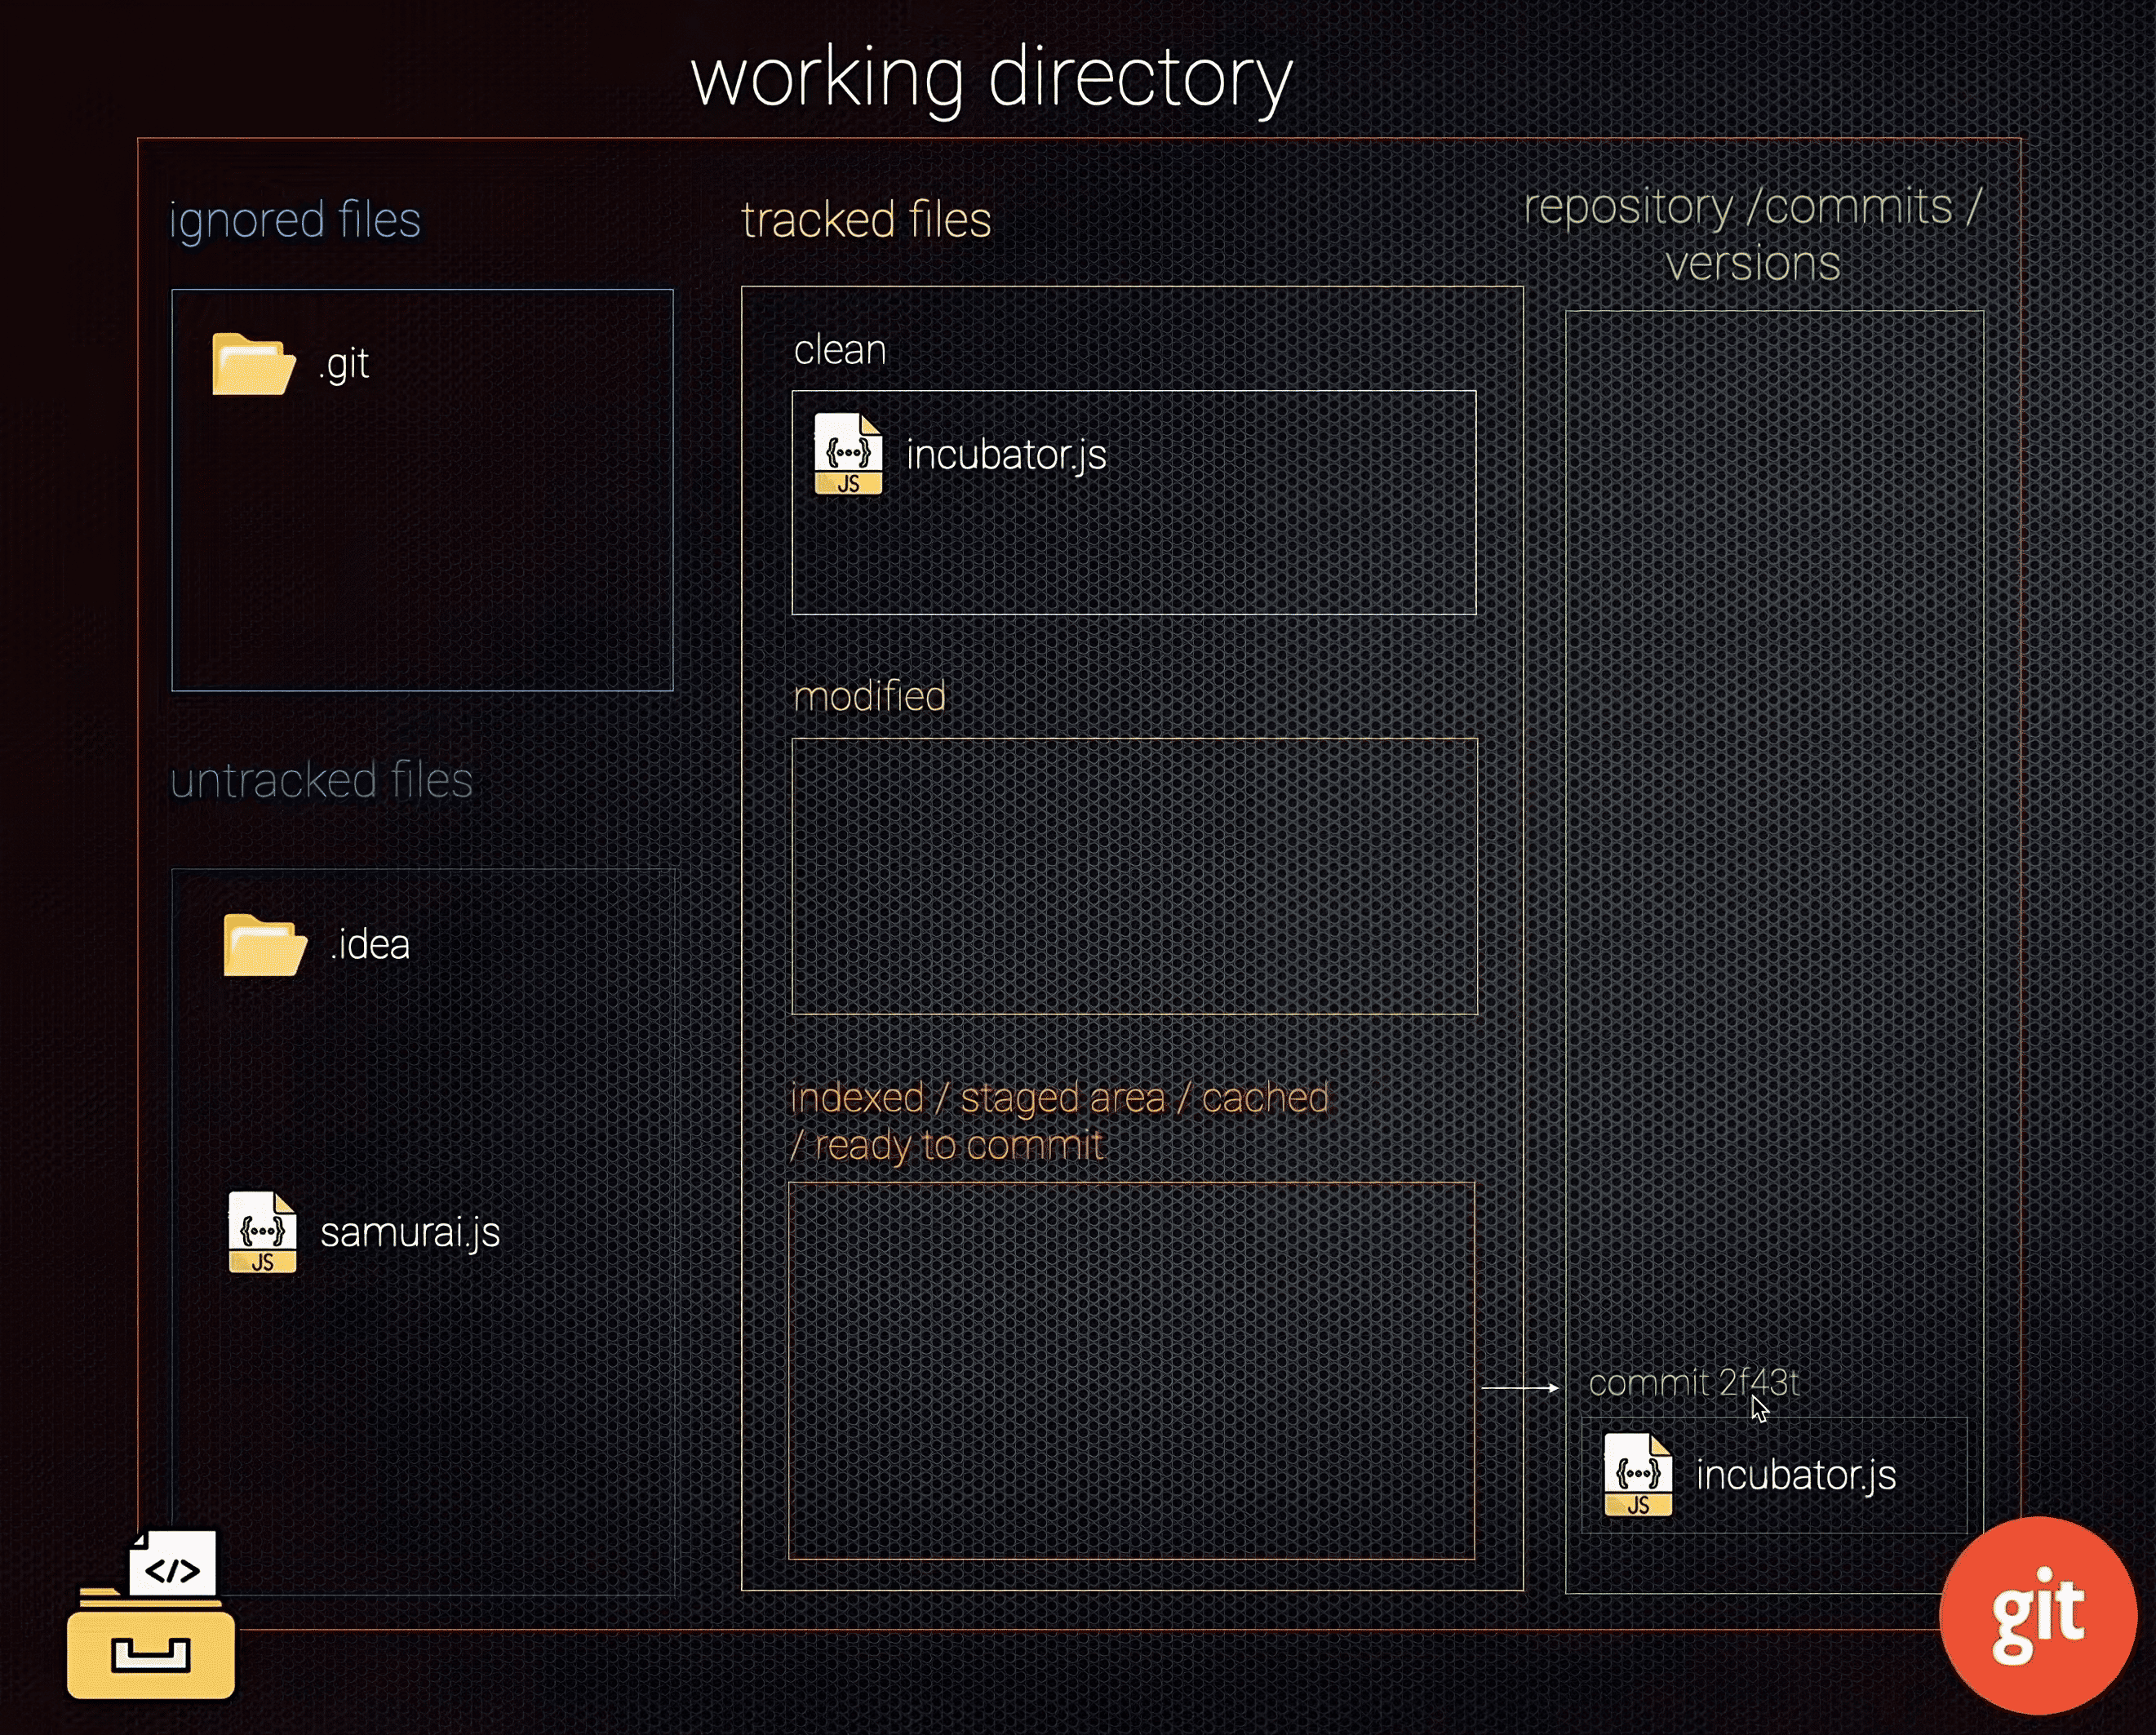Click the .git folder icon
This screenshot has width=2156, height=1735.
point(253,364)
